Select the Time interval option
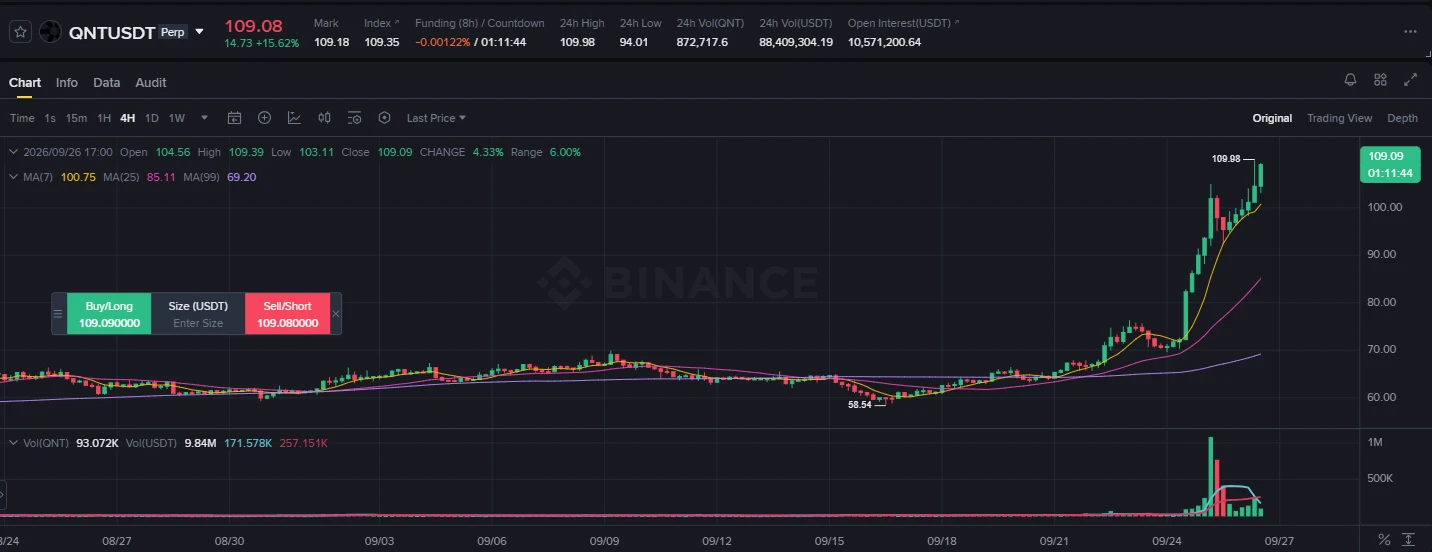 pyautogui.click(x=22, y=118)
